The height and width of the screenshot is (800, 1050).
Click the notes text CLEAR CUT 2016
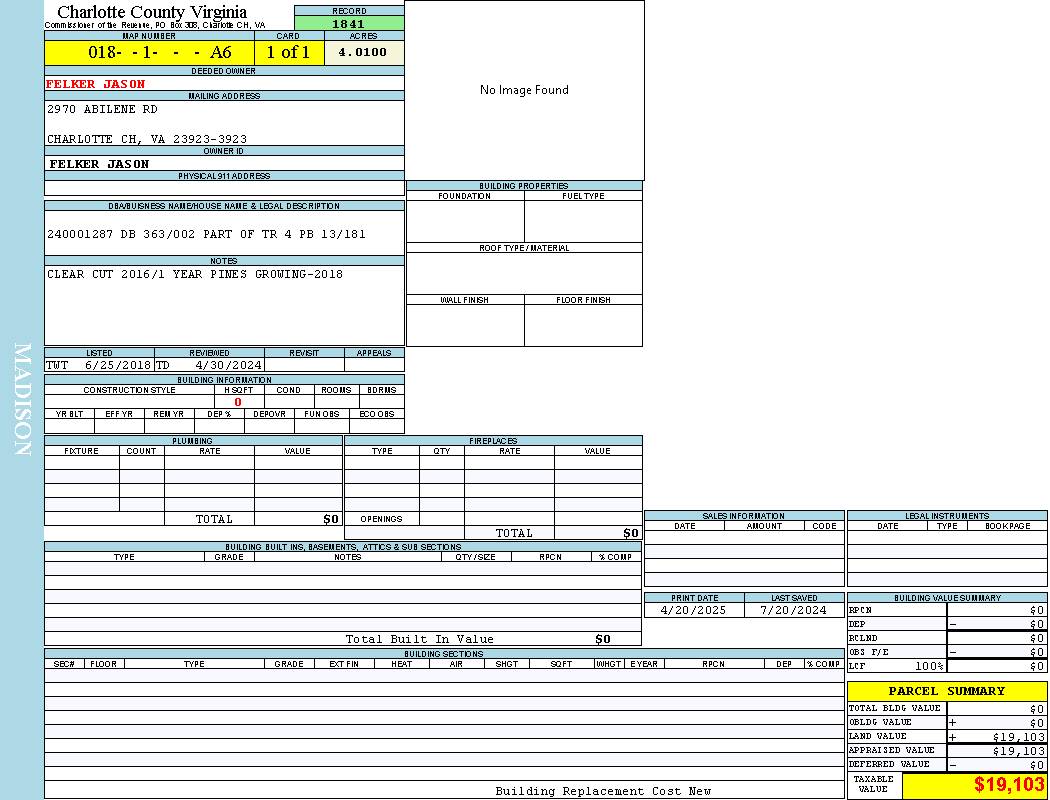pyautogui.click(x=194, y=275)
